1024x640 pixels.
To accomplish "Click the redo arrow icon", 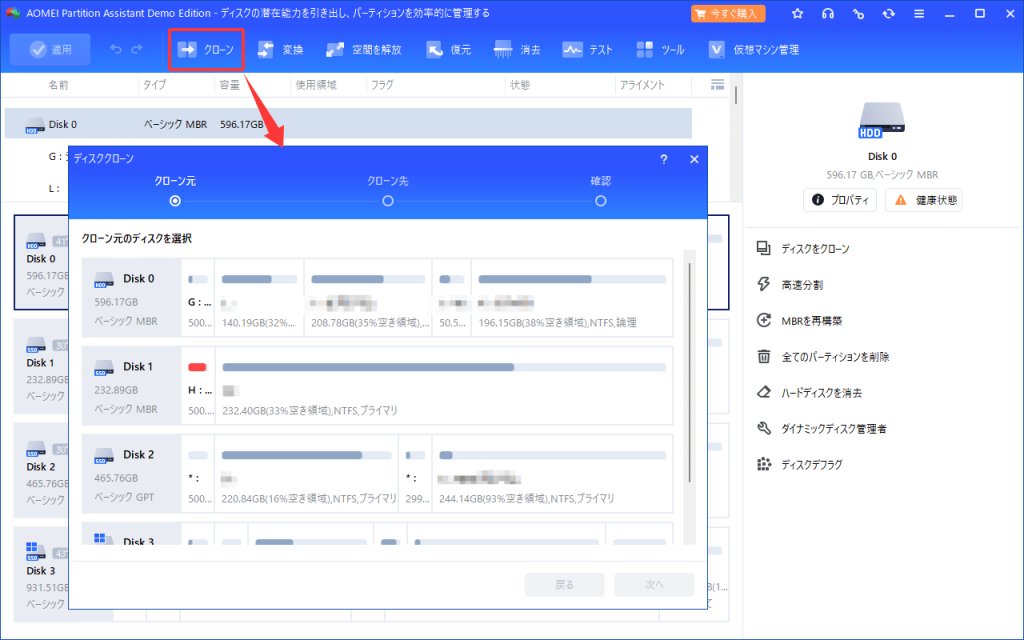I will (137, 49).
